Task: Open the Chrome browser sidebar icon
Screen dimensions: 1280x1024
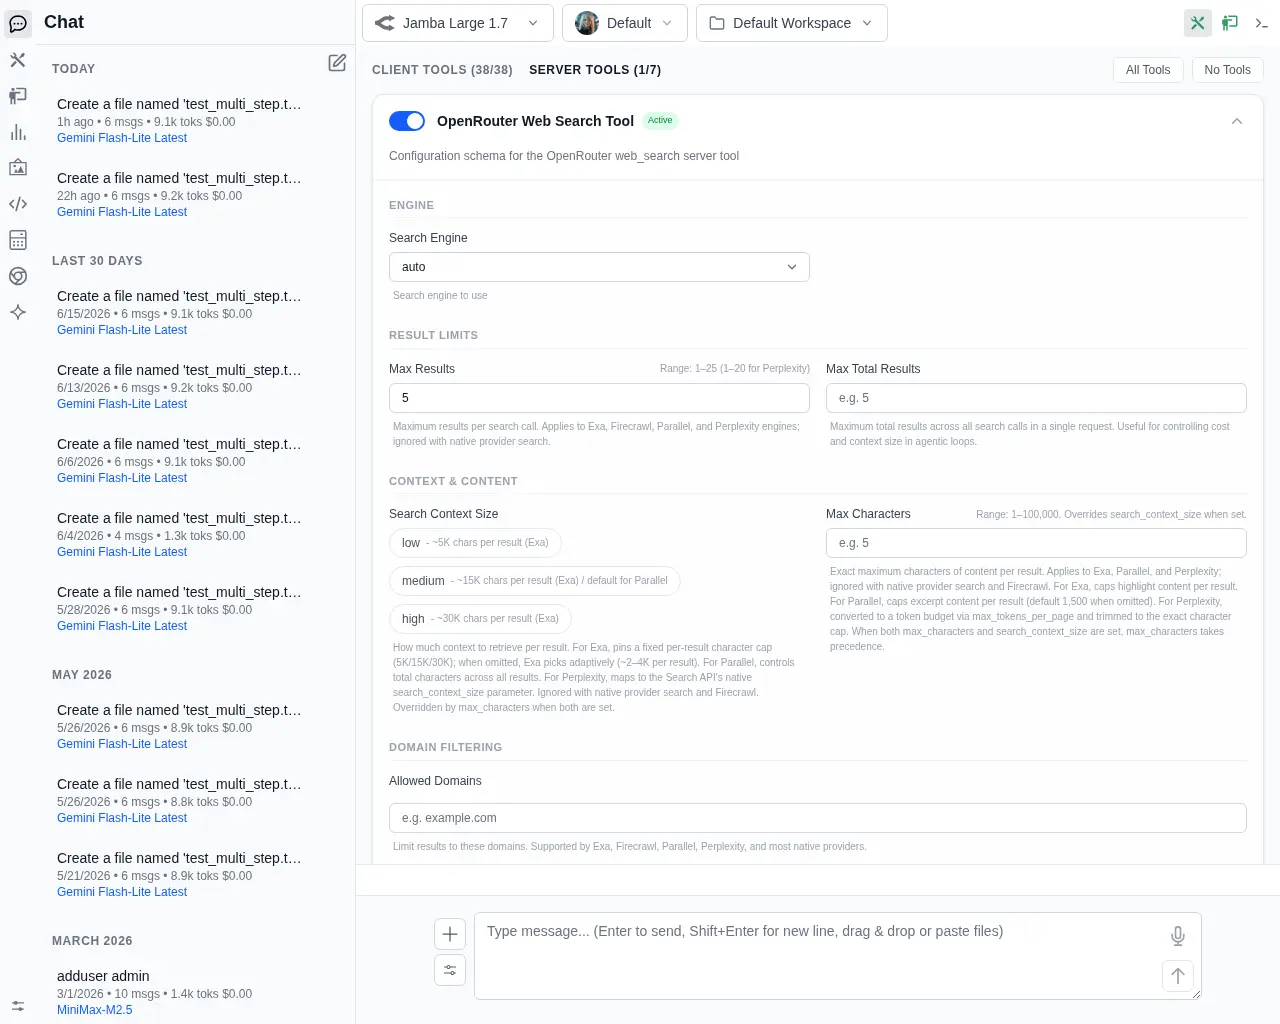Action: point(18,276)
